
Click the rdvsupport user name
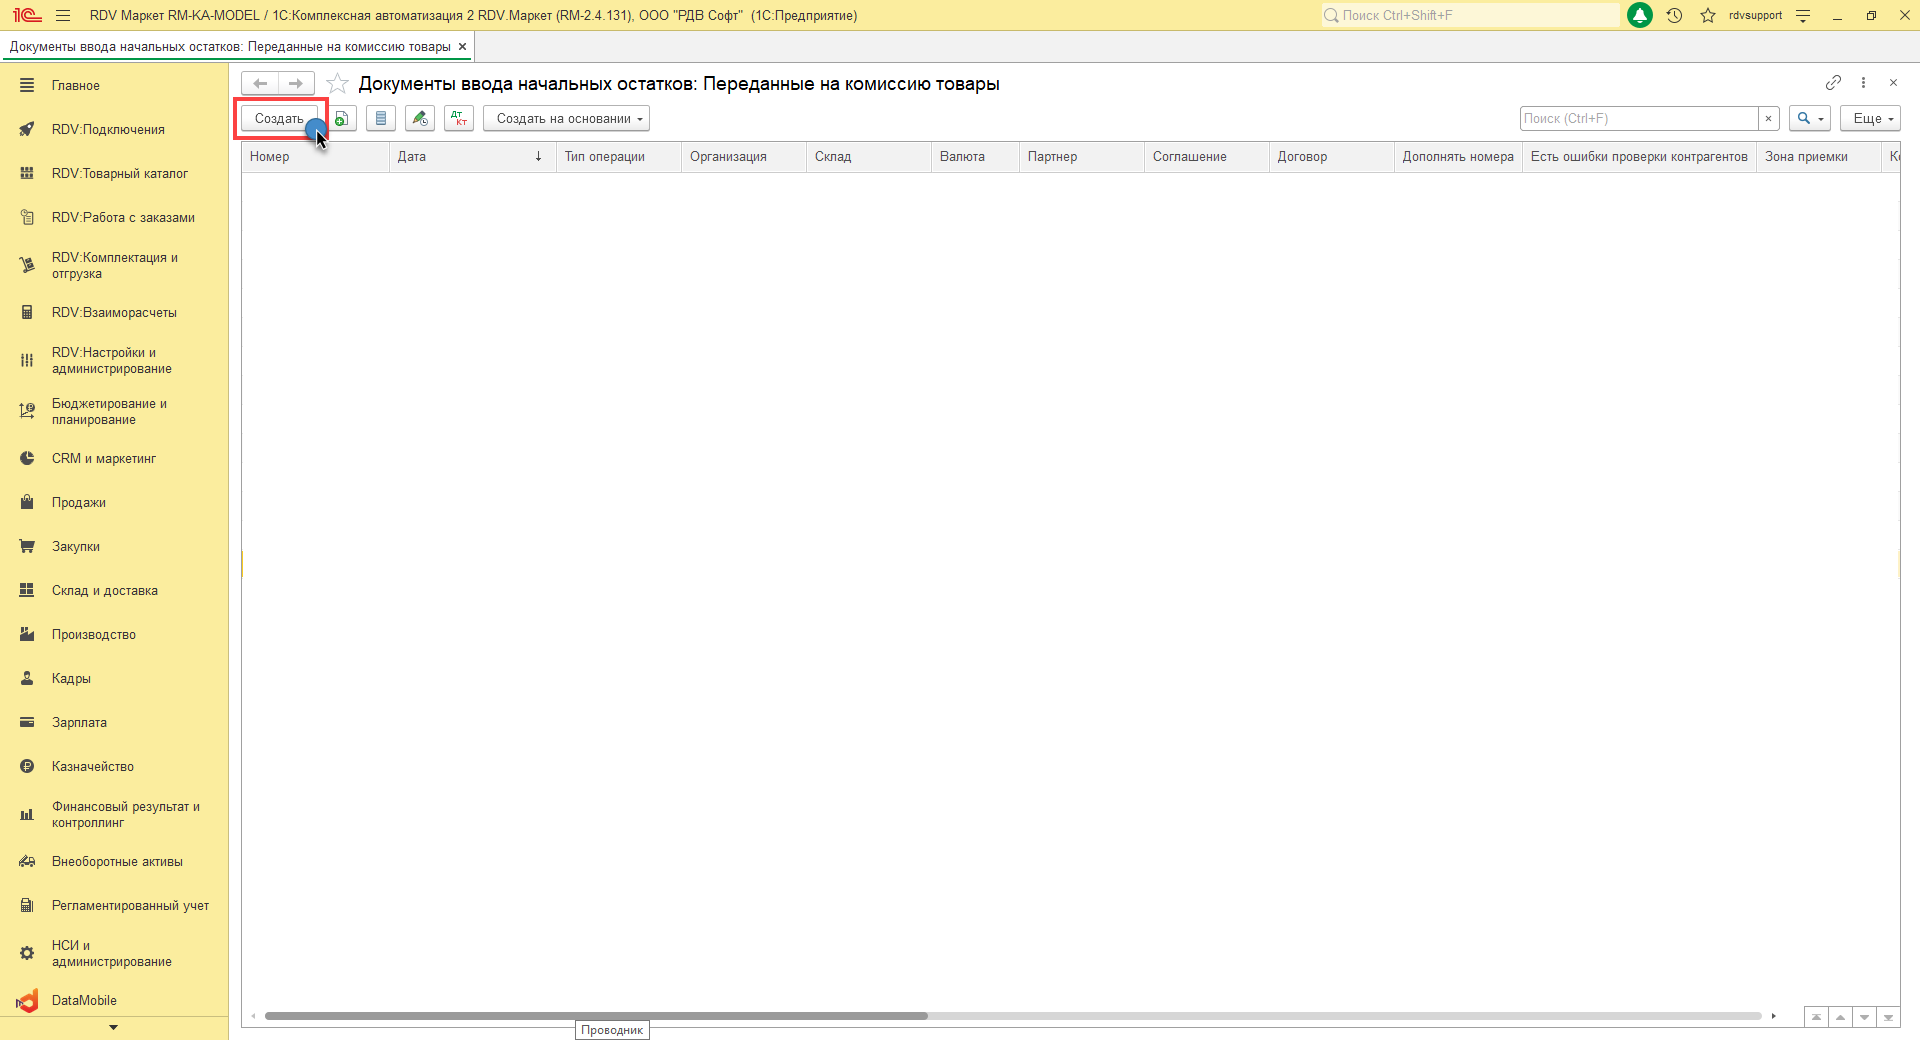[x=1756, y=15]
